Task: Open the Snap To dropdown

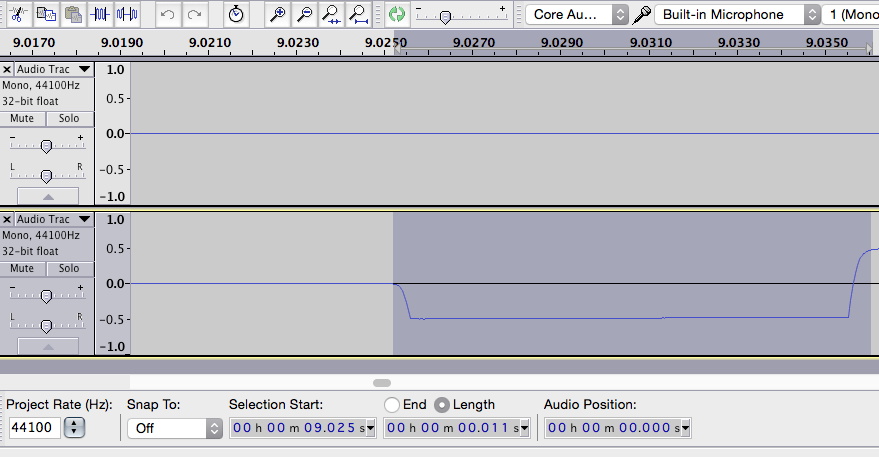Action: click(x=174, y=428)
